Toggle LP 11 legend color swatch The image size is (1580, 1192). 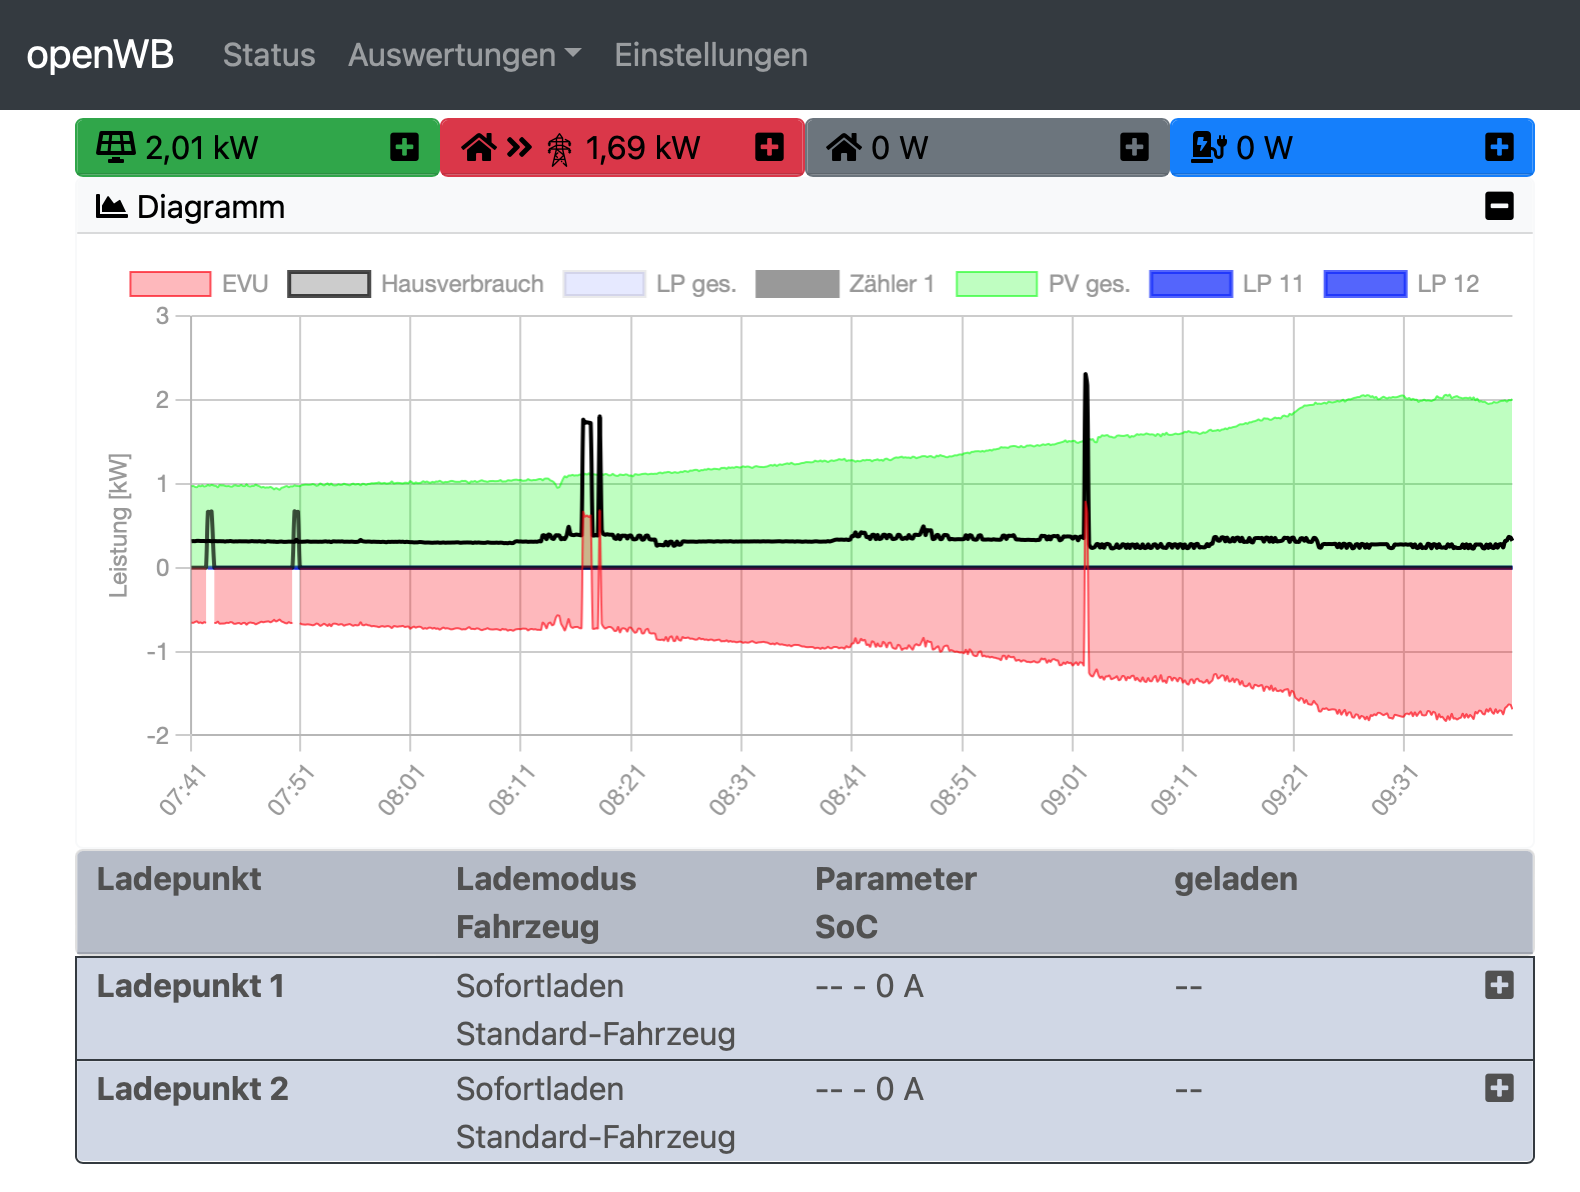1190,284
